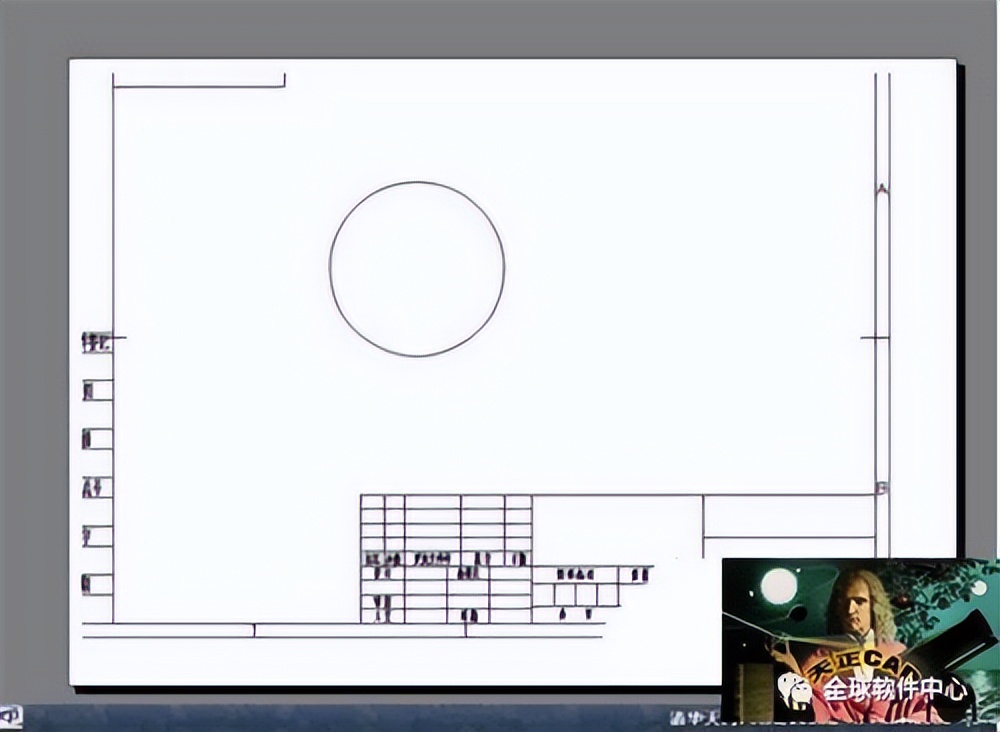Select the circle drawn on the sheet
This screenshot has width=1000, height=732.
[x=417, y=269]
